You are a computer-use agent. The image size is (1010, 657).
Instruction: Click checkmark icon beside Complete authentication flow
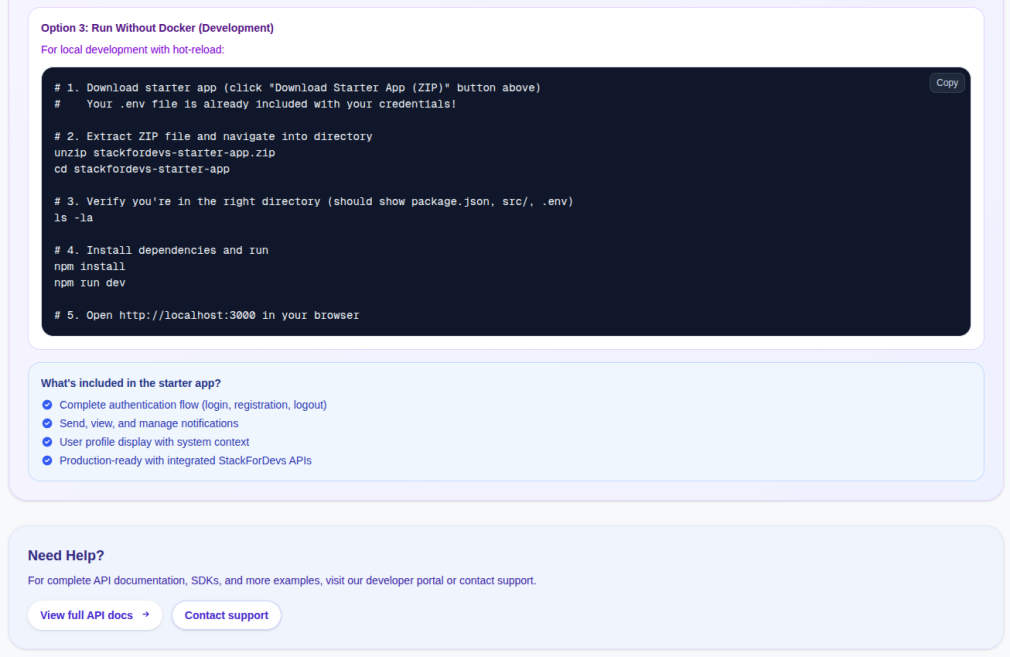[x=47, y=405]
